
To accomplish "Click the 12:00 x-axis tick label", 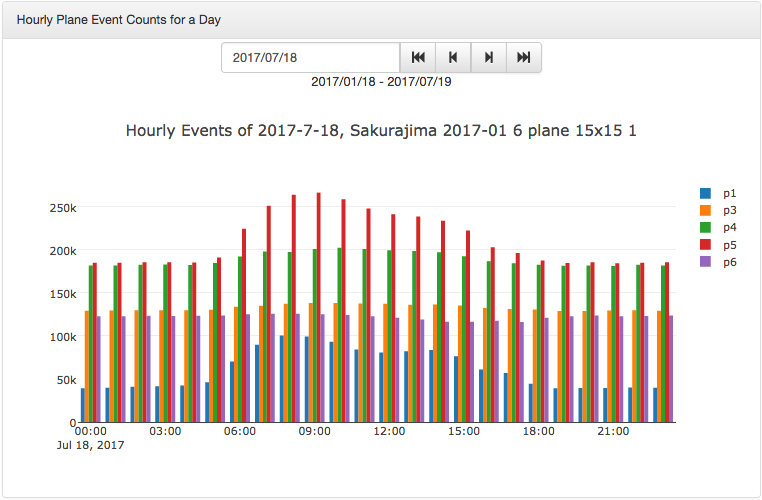I will coord(389,431).
